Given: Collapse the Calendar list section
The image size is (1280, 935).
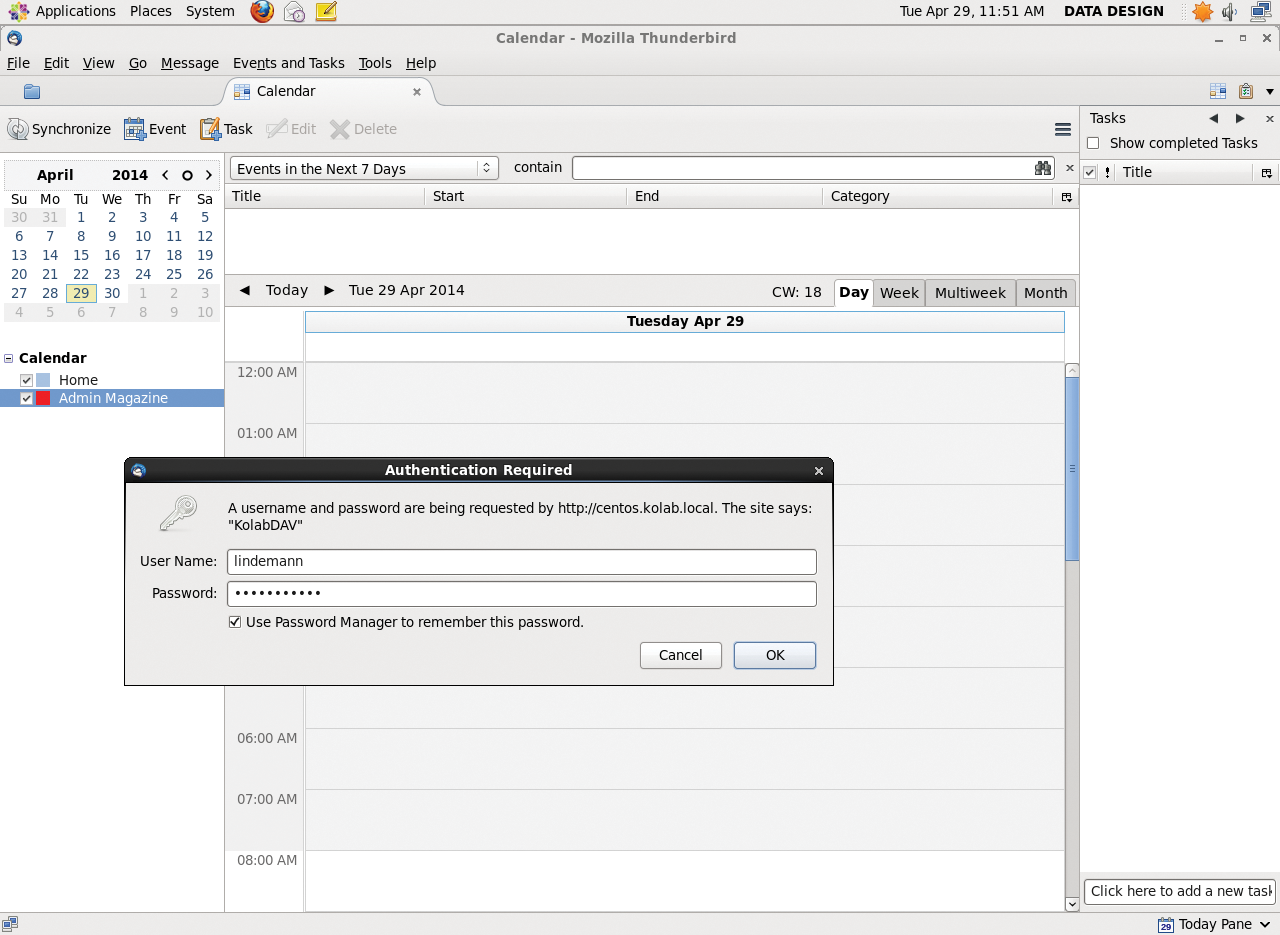Looking at the screenshot, I should tap(8, 357).
